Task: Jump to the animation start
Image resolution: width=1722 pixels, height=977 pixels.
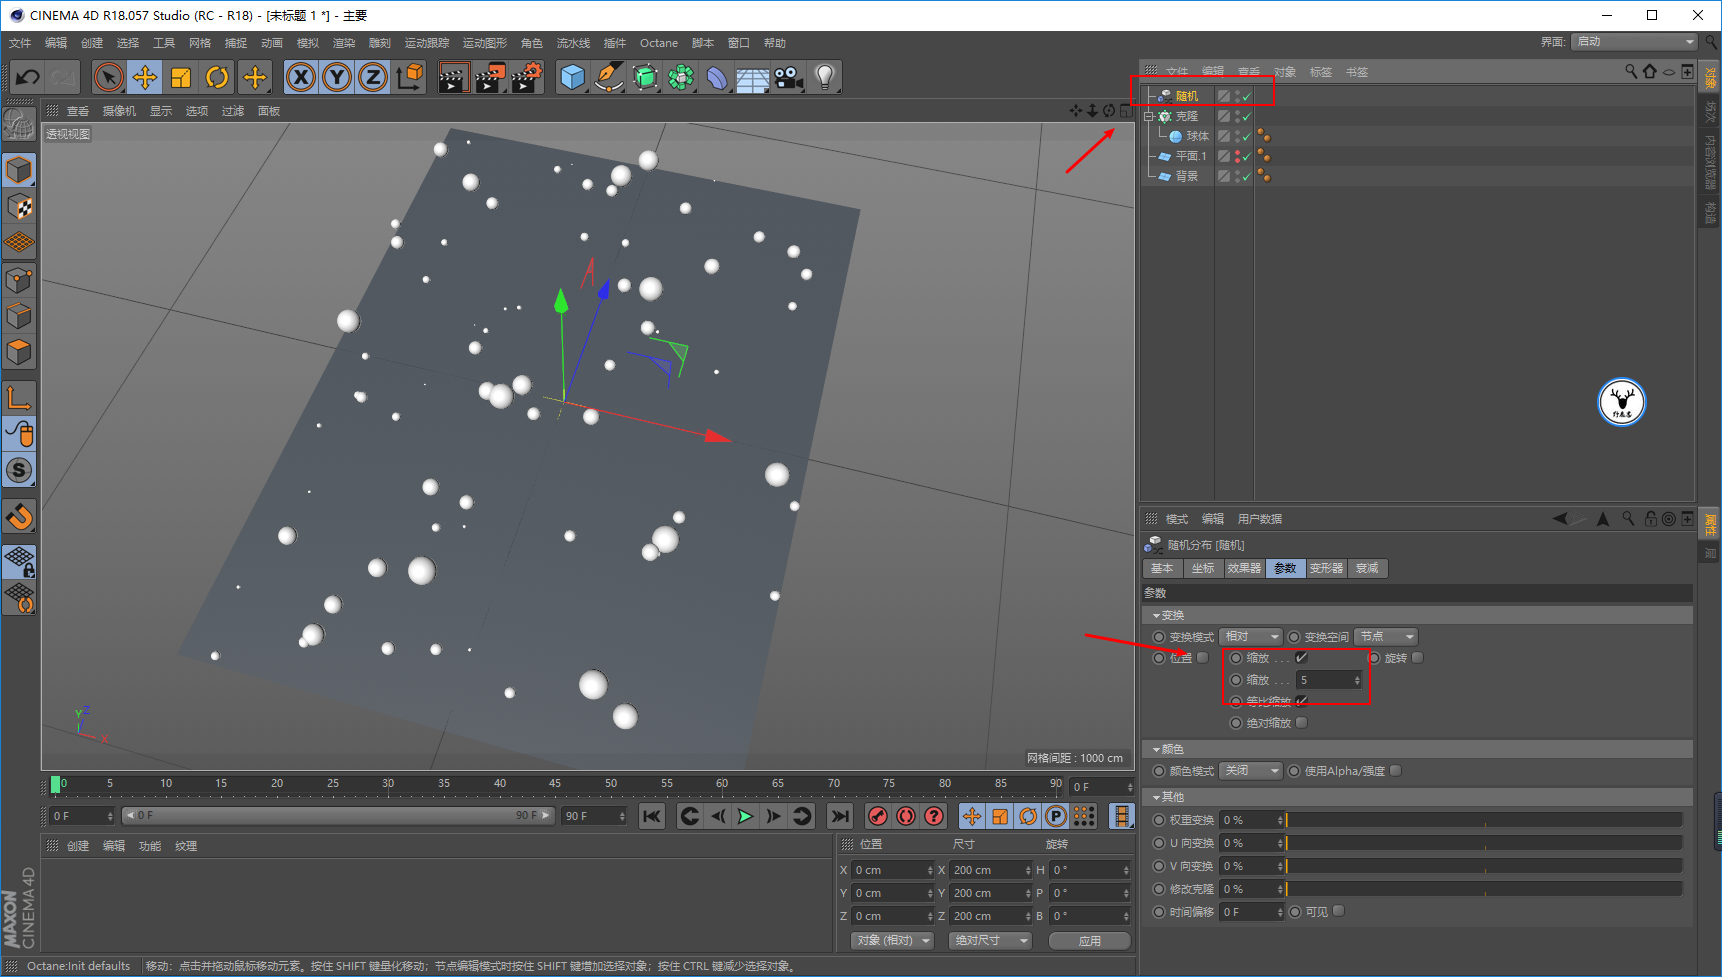Action: pyautogui.click(x=652, y=817)
